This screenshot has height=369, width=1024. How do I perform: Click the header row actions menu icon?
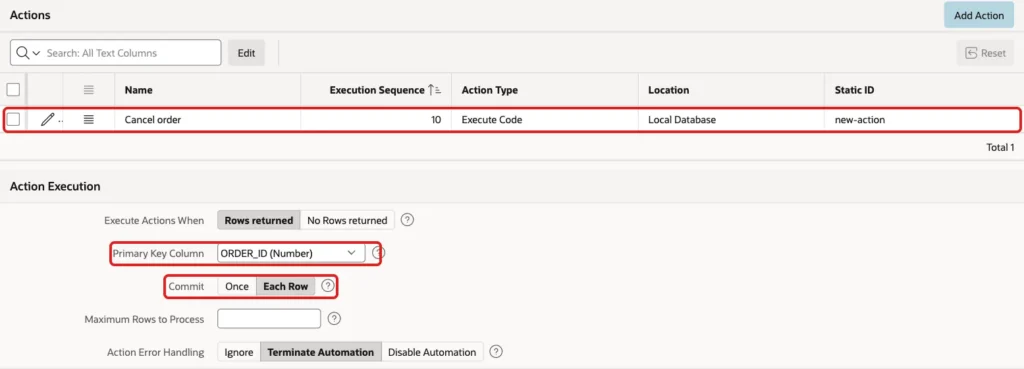(89, 90)
